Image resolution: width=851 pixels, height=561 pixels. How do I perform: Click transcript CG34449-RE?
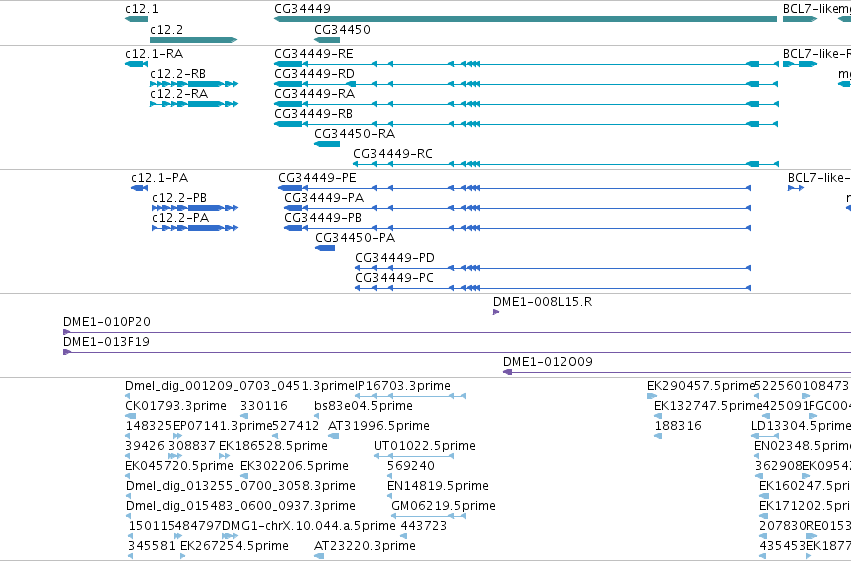pos(526,64)
